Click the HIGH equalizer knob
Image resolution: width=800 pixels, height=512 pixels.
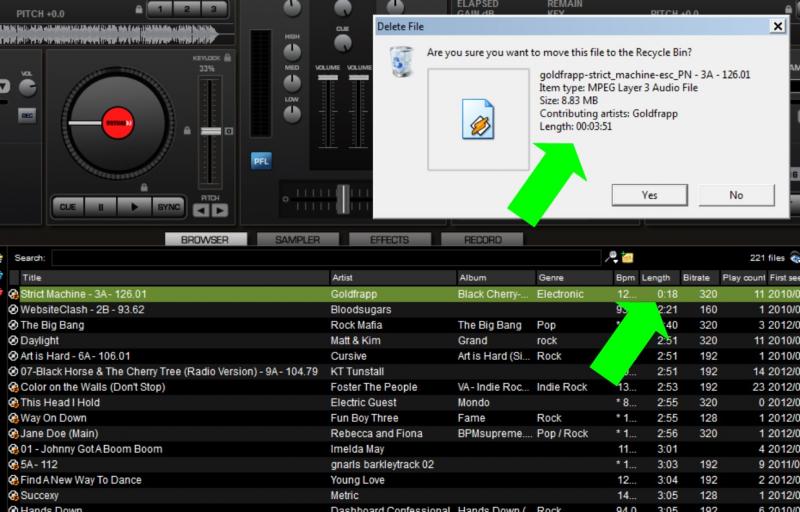292,52
